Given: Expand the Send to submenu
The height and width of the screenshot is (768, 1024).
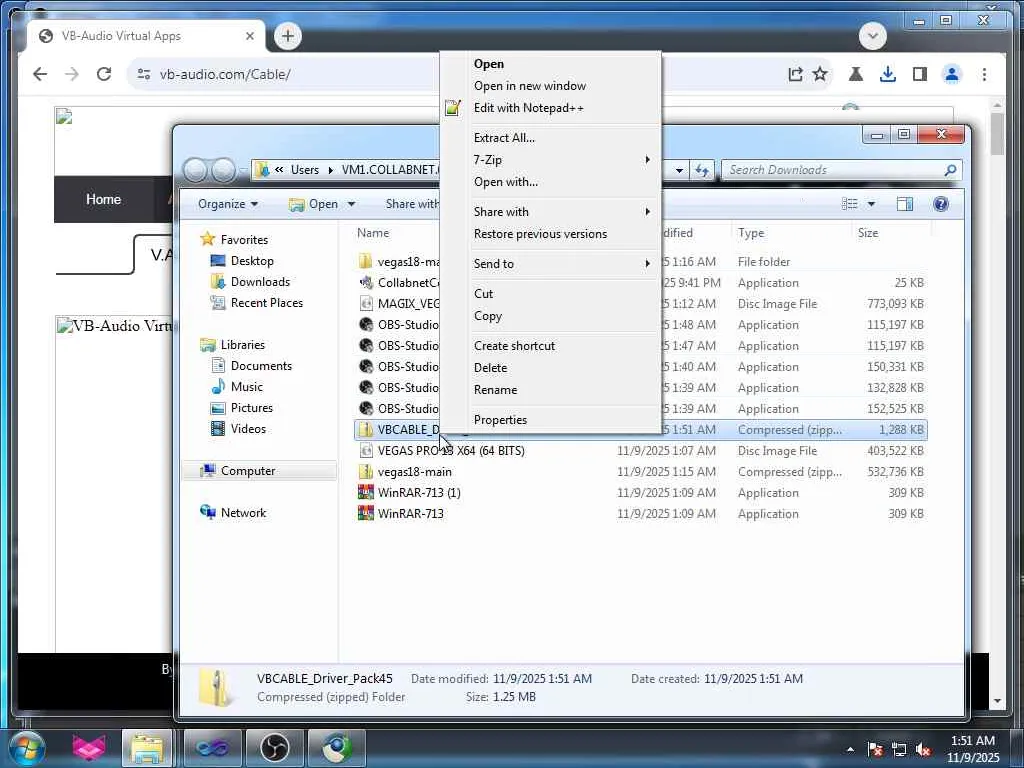Looking at the screenshot, I should coord(562,264).
